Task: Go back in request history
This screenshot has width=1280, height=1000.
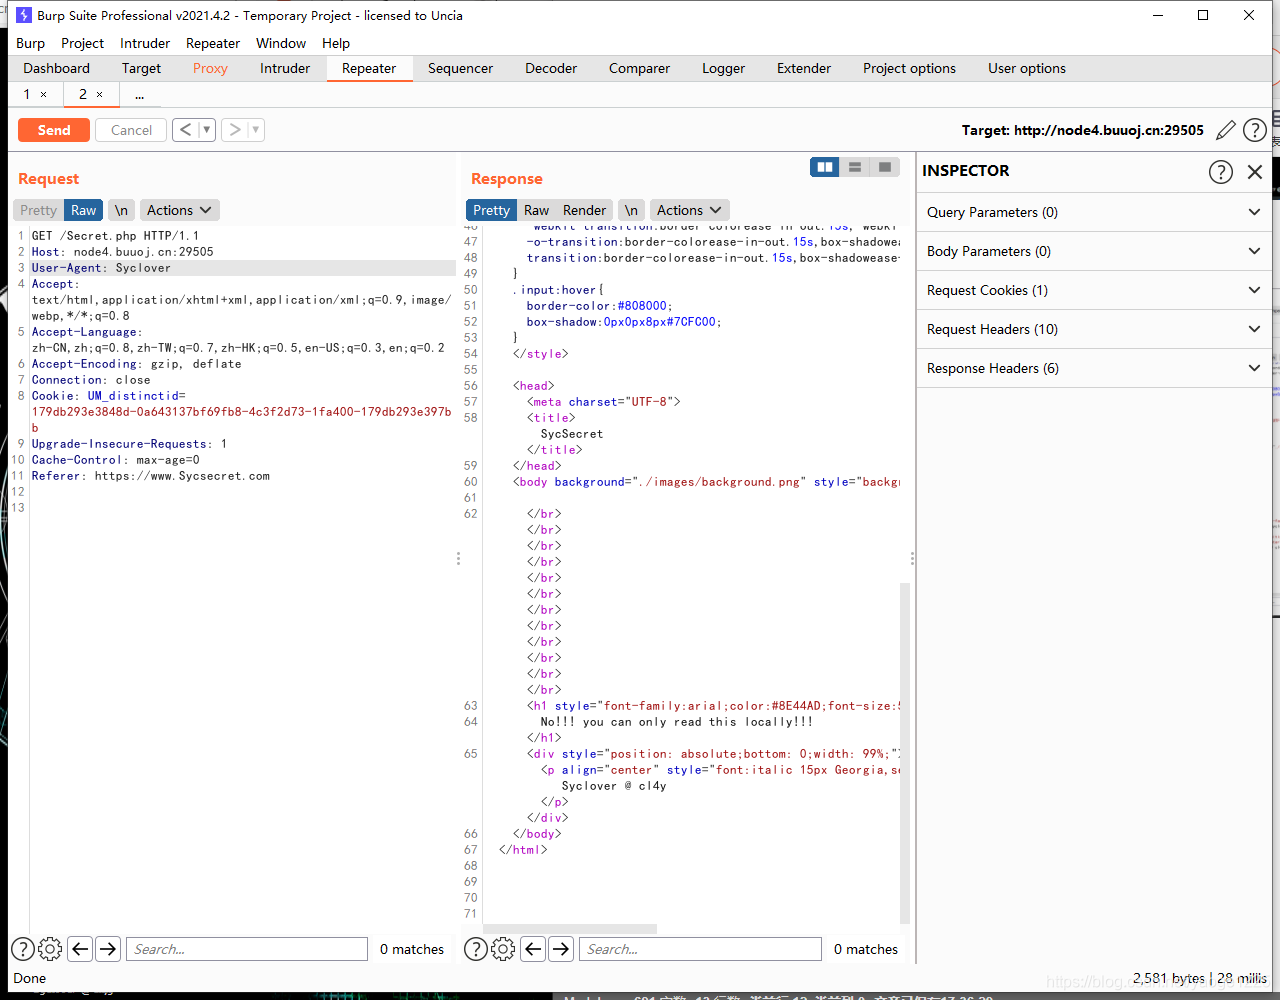Action: 185,129
